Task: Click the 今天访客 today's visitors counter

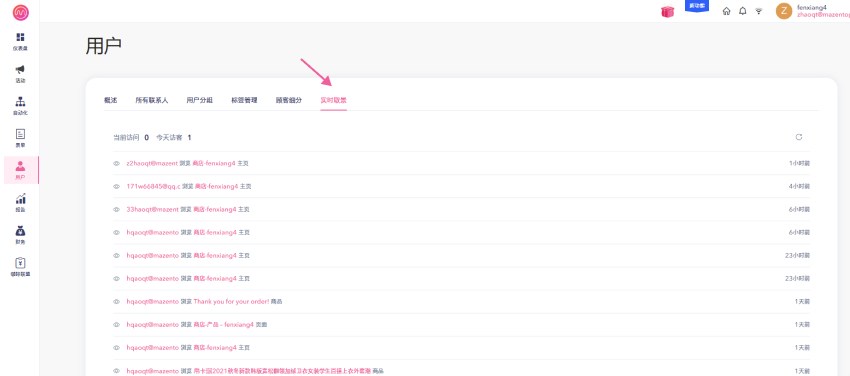Action: [x=173, y=138]
